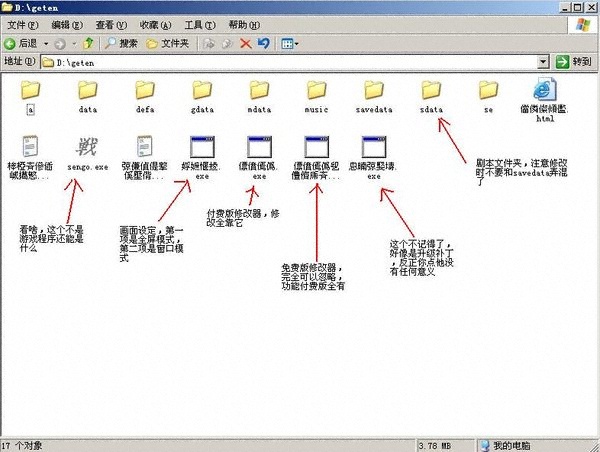This screenshot has width=600, height=452.
Task: Click the 转到 (Go) button
Action: pyautogui.click(x=574, y=62)
